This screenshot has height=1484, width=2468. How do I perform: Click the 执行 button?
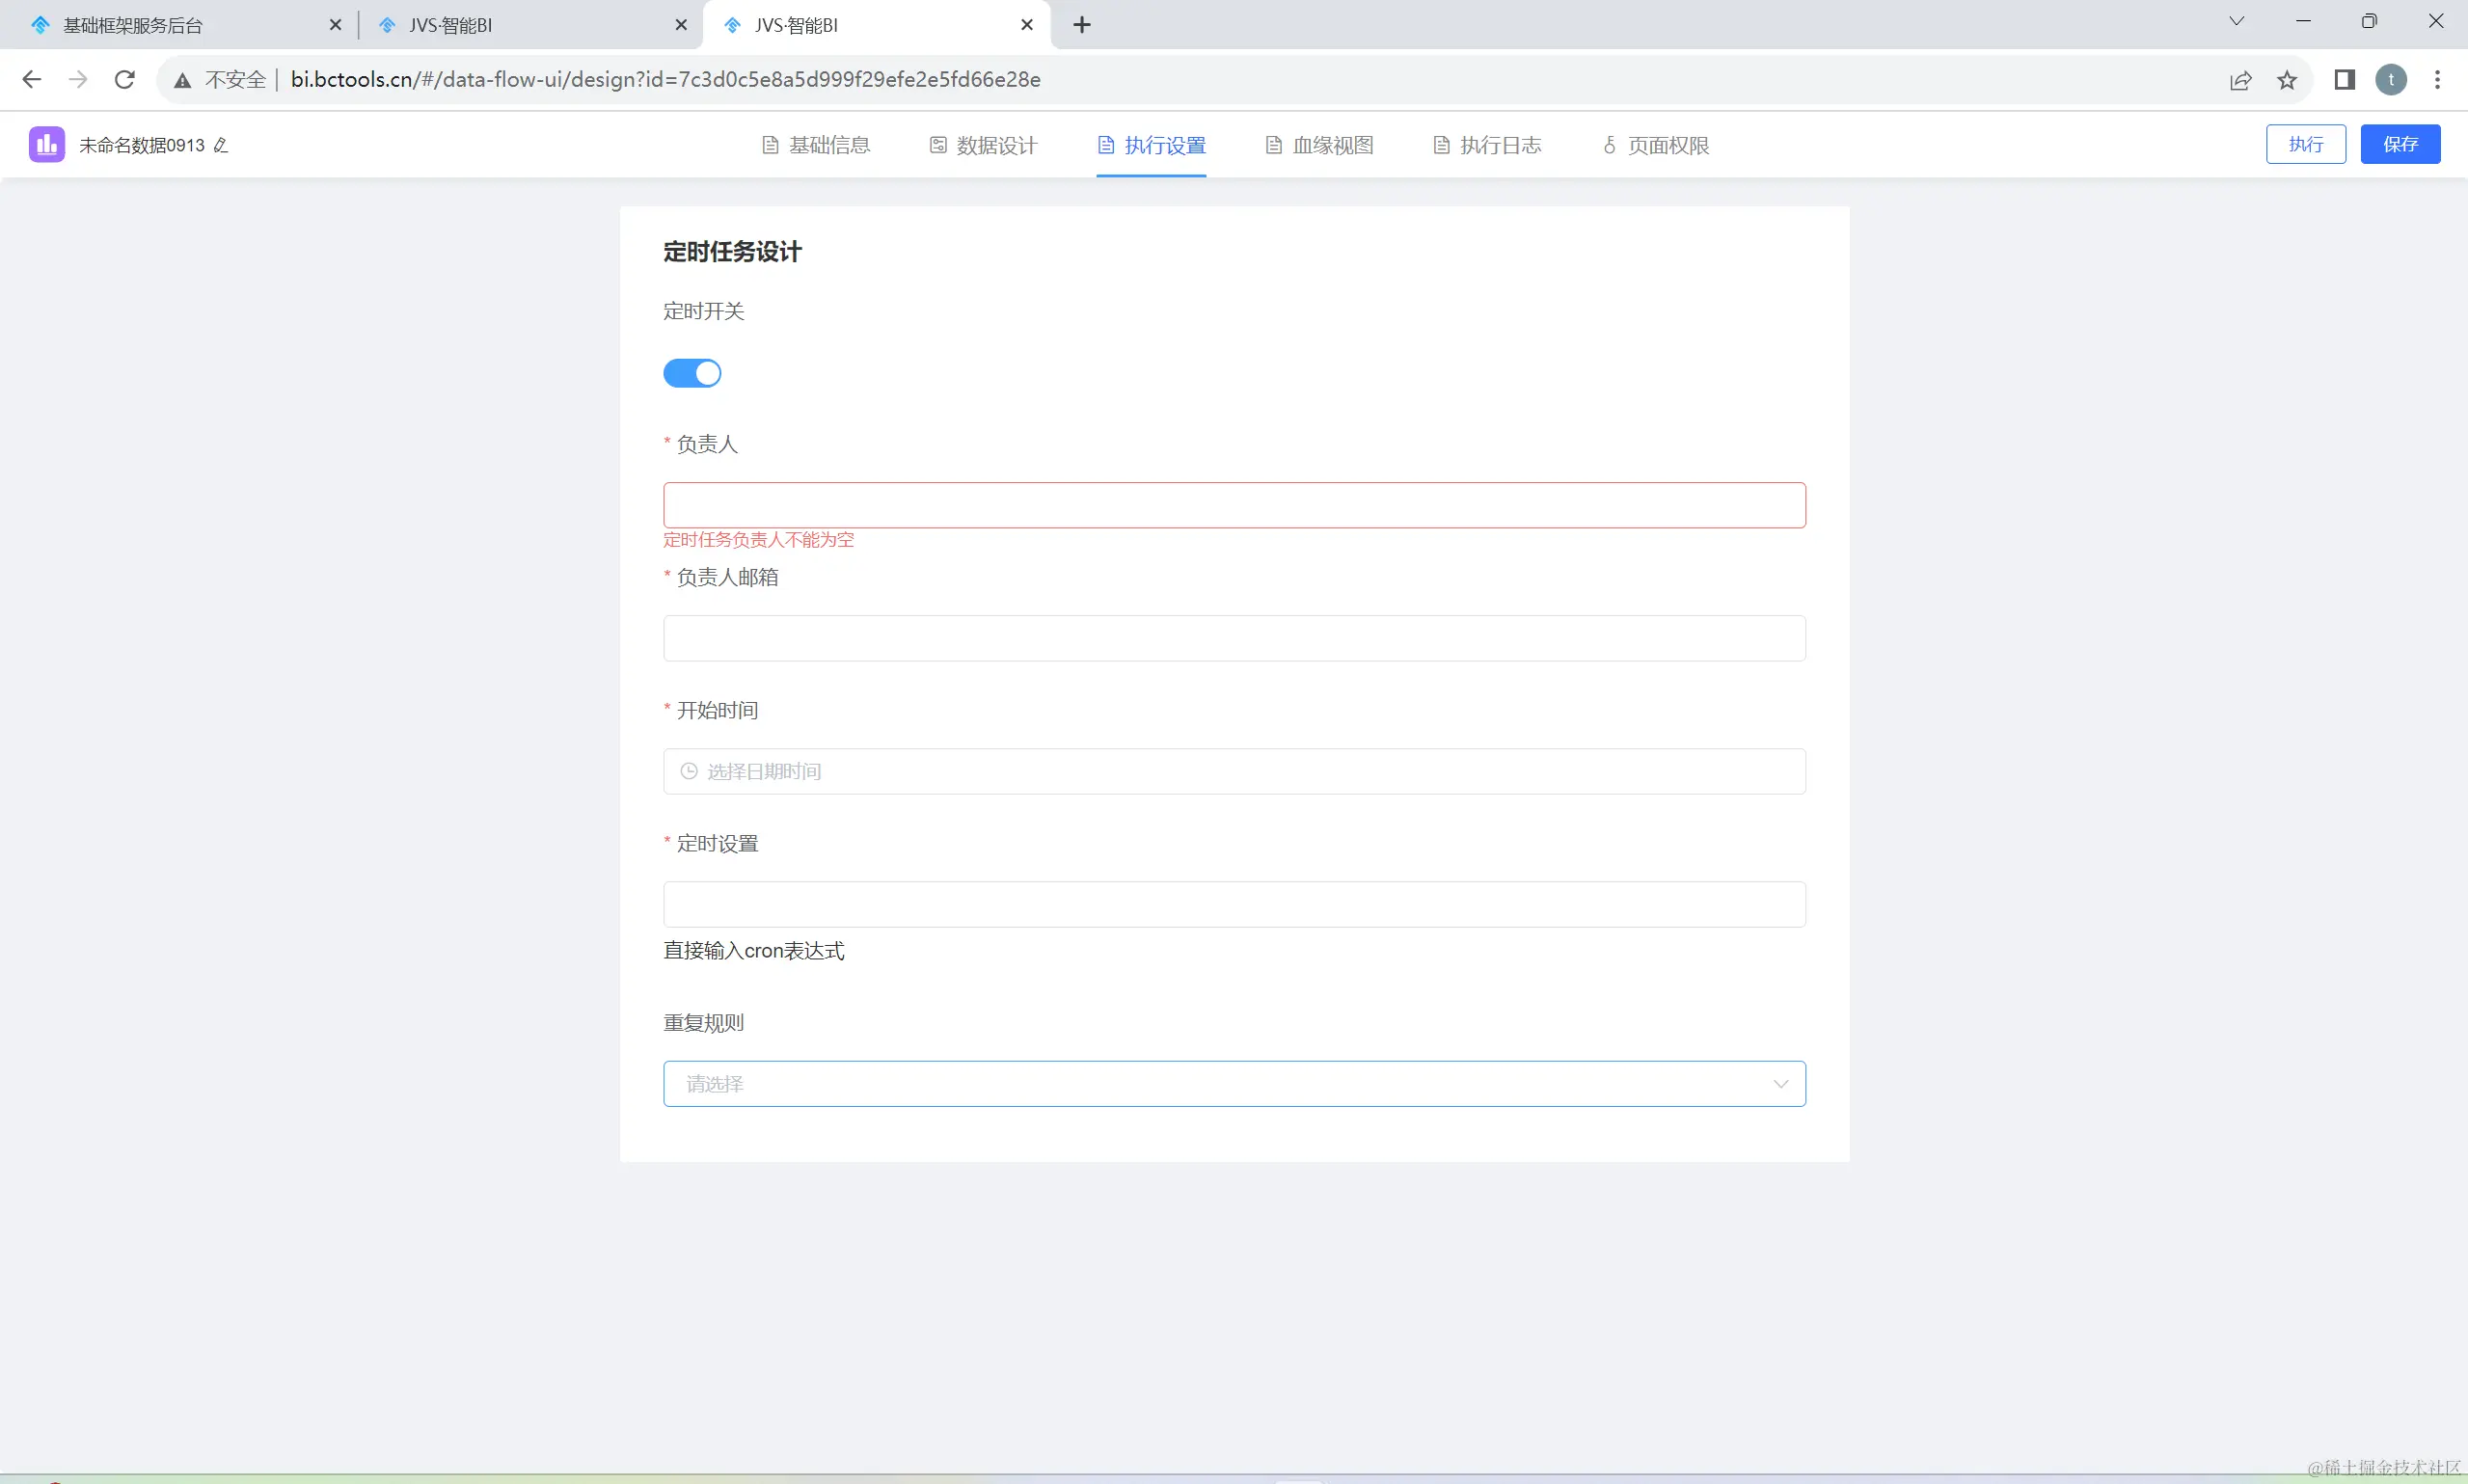tap(2305, 144)
